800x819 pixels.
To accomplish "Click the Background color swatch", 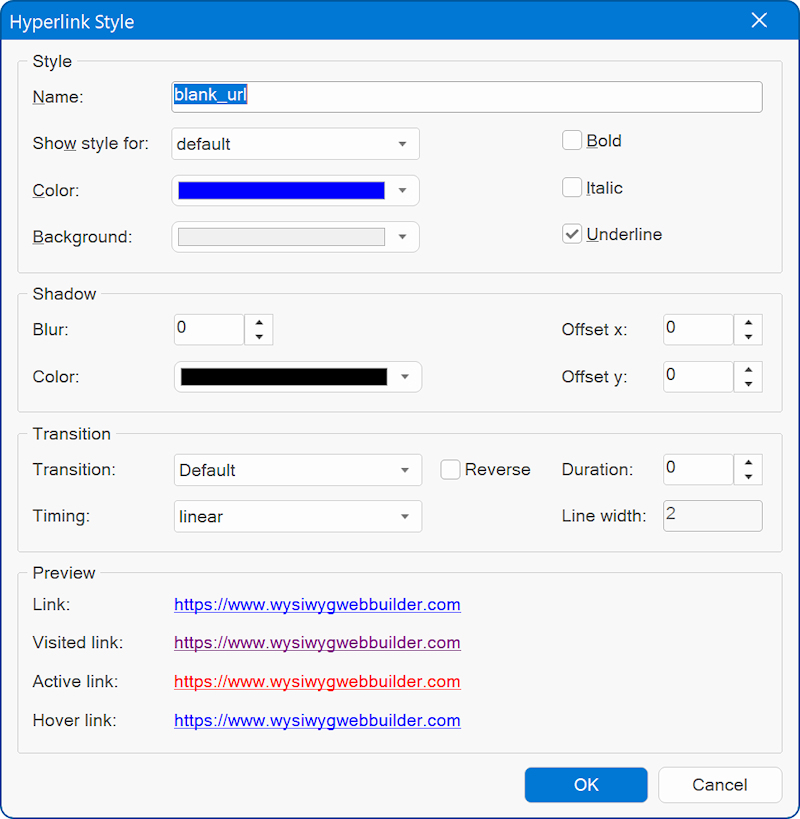I will 281,237.
